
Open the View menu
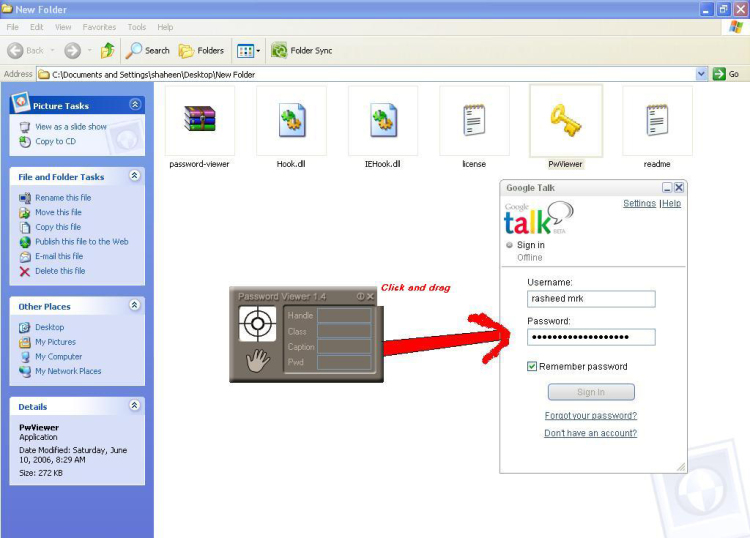point(63,27)
